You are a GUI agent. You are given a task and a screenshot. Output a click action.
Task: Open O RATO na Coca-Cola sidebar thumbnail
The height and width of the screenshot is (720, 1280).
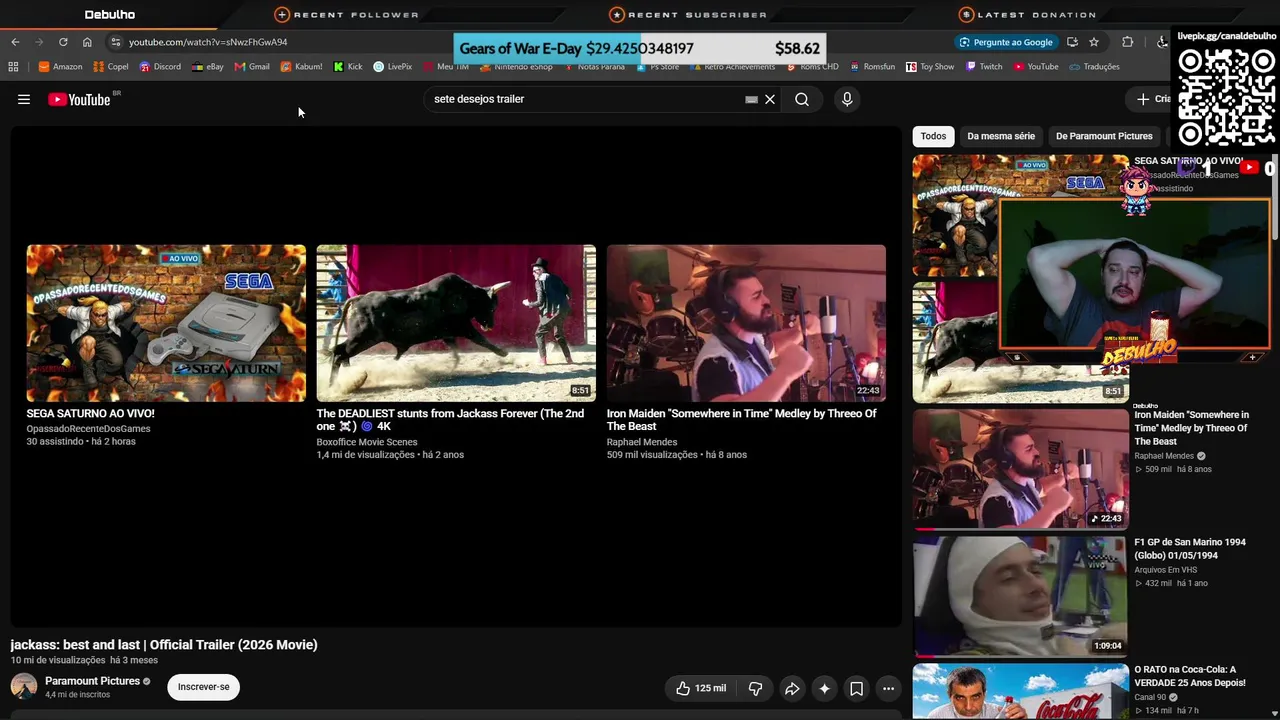click(x=1020, y=692)
